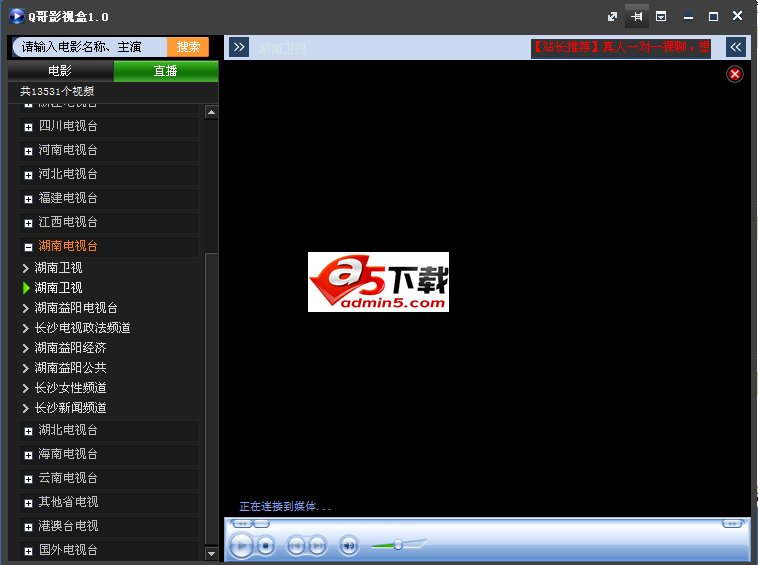Adjust the volume slider
Screen dimensions: 758x565
click(398, 545)
